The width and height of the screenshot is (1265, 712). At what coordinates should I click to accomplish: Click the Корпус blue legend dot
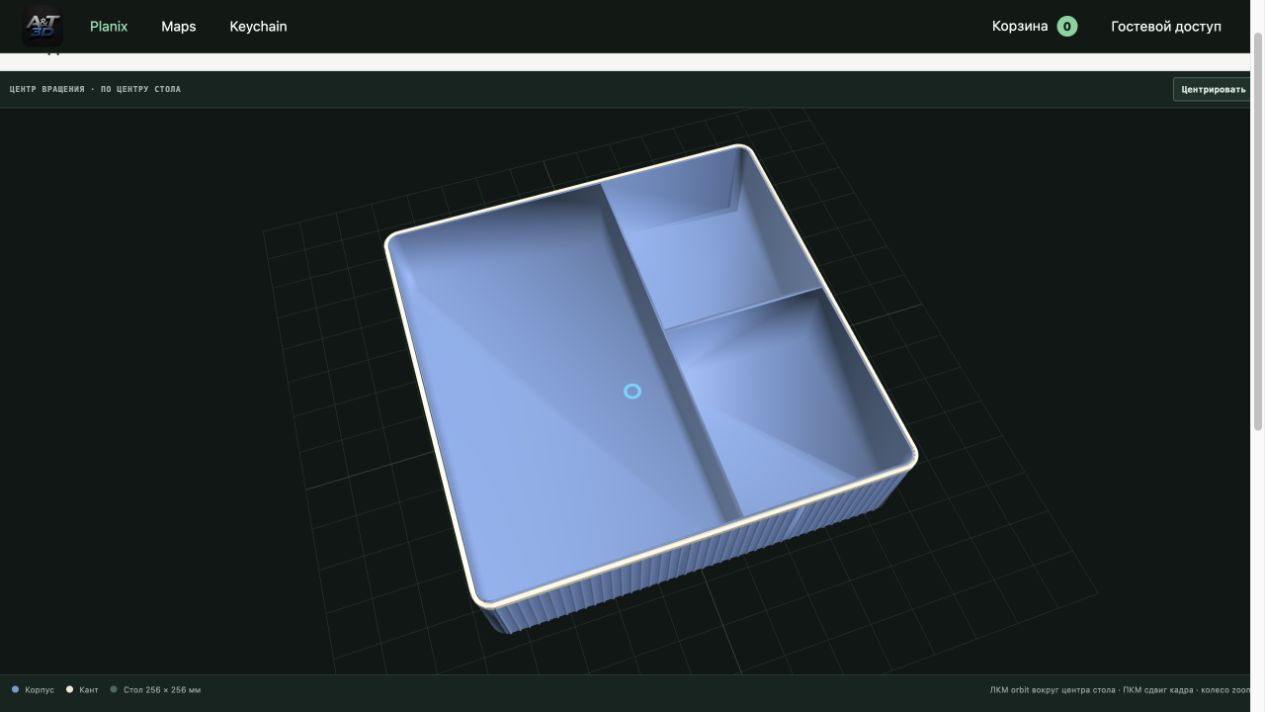point(15,689)
